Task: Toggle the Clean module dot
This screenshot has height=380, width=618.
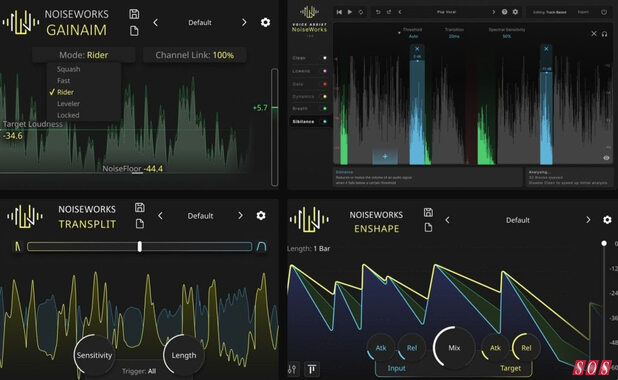Action: 325,58
